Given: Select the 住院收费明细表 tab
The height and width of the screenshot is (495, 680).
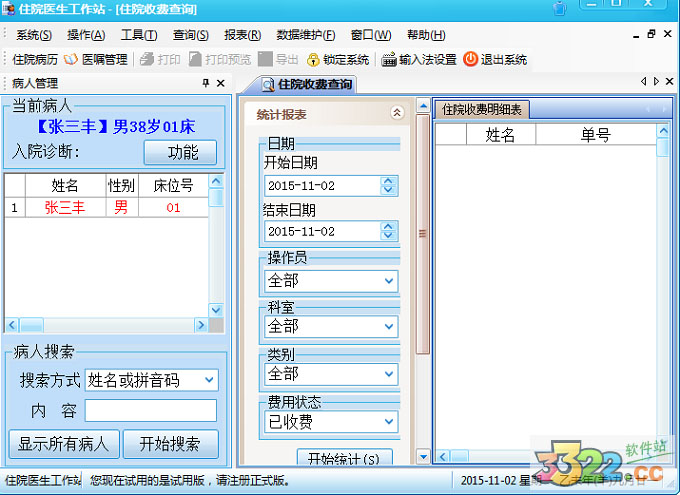Looking at the screenshot, I should 481,110.
